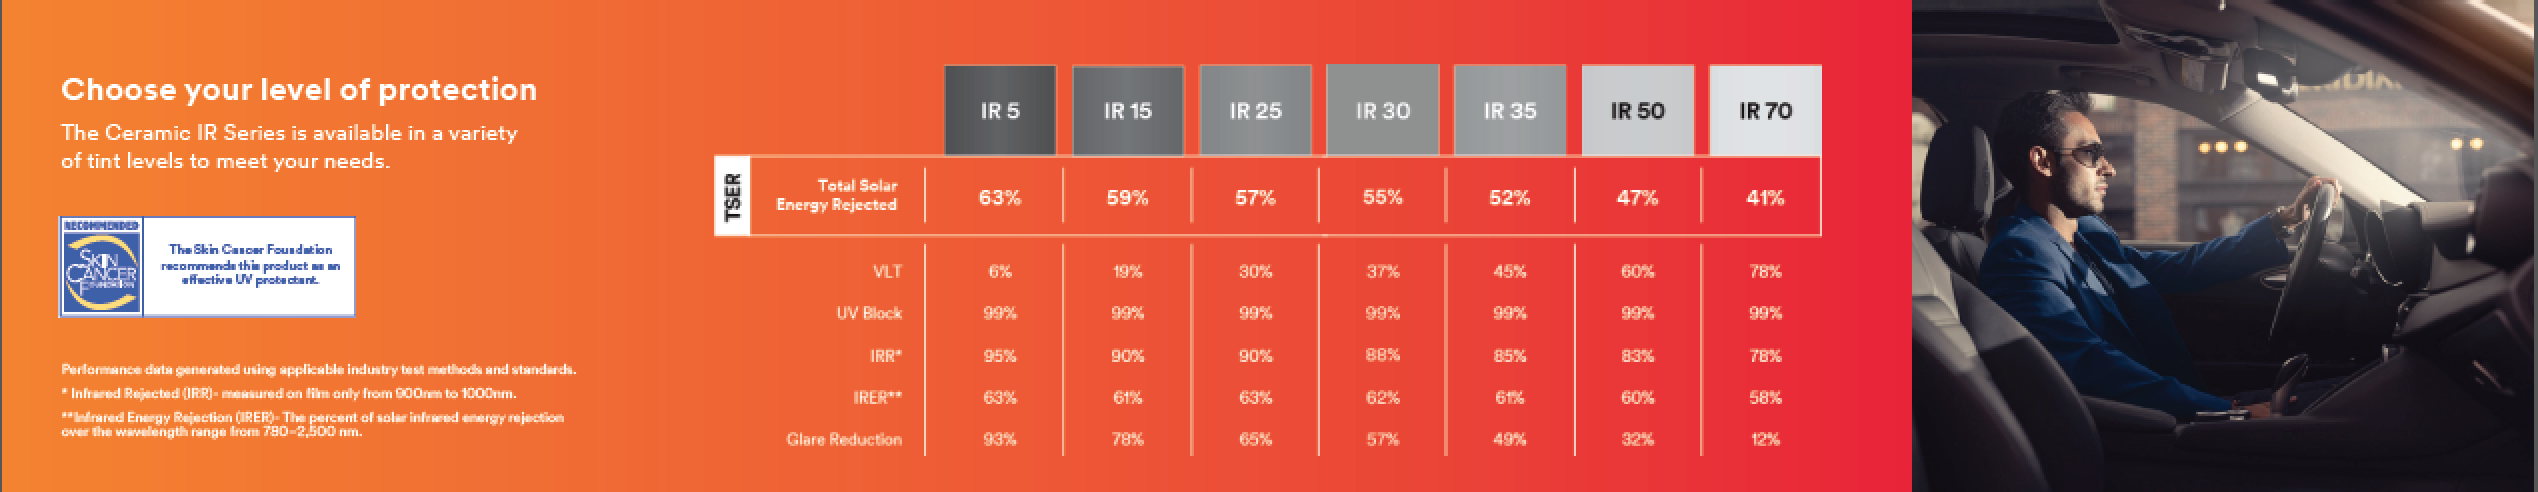Pick the IR 25 tint swatch
This screenshot has height=492, width=2538.
[1254, 111]
